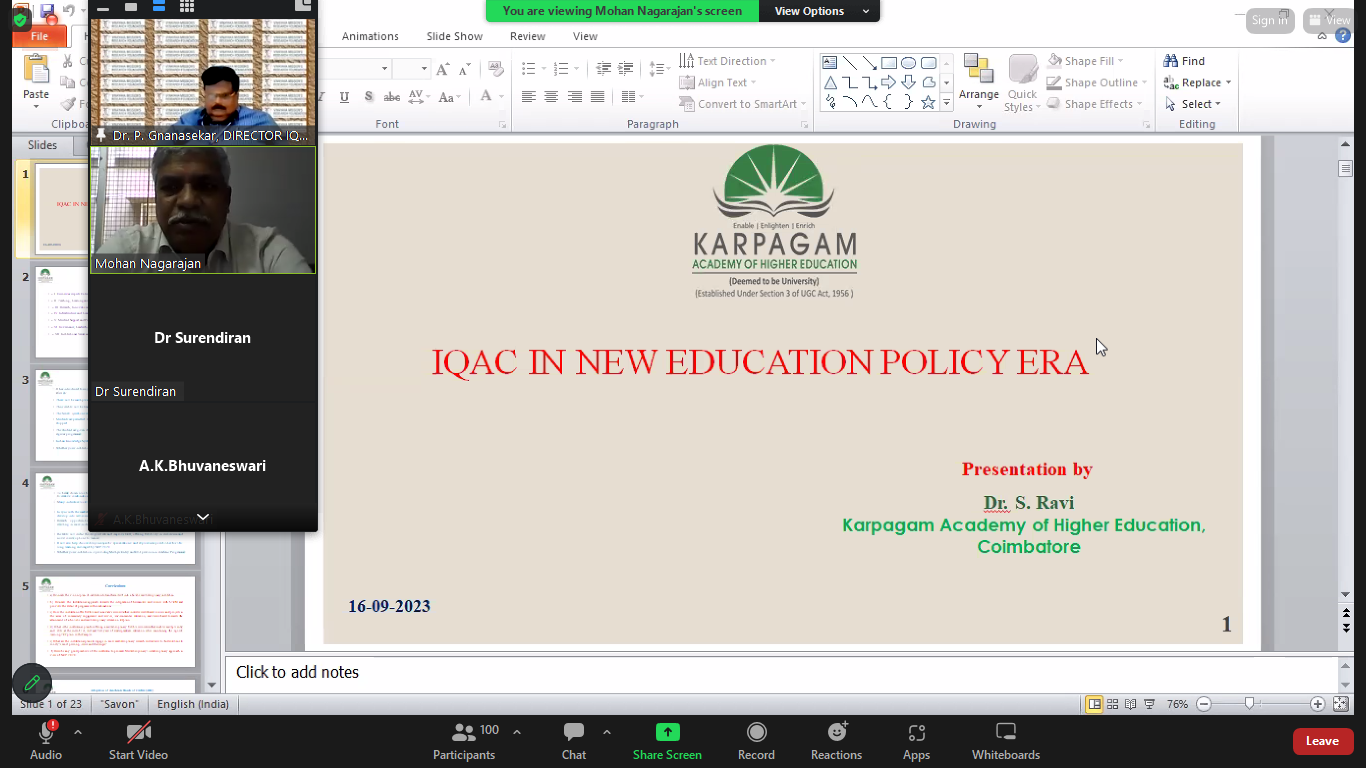This screenshot has width=1366, height=768.
Task: Open Zoom annotation pencil tool
Action: coord(32,683)
